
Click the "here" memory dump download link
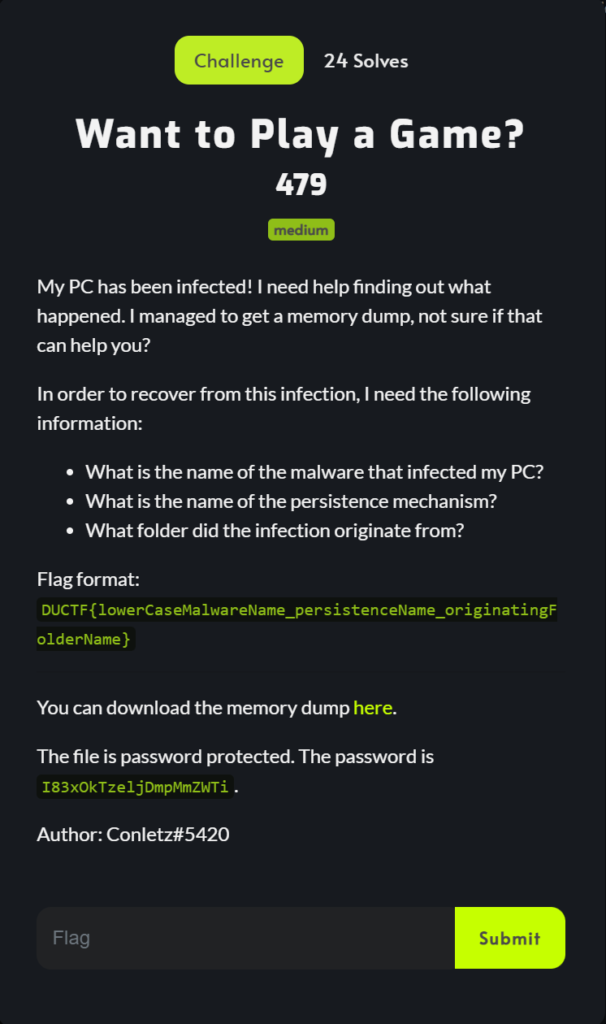[x=373, y=708]
